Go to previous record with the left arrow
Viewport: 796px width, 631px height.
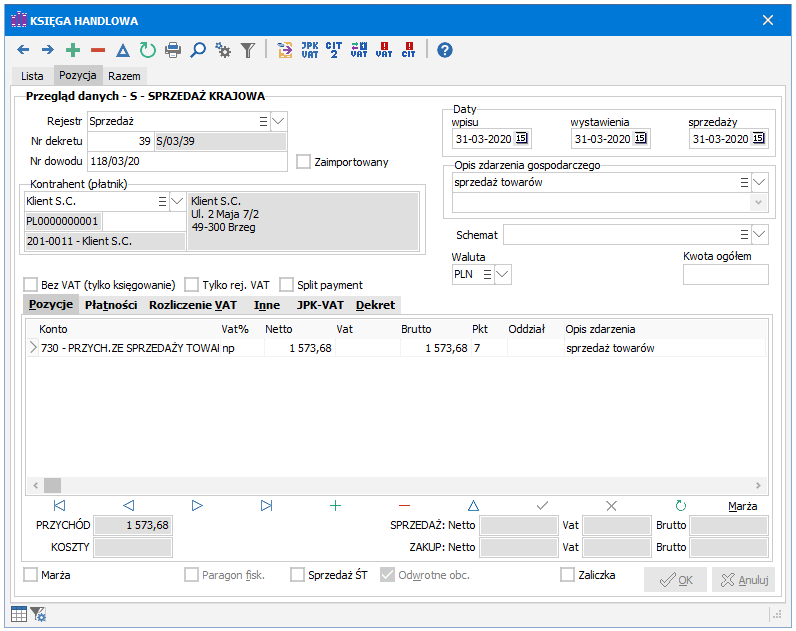click(23, 50)
